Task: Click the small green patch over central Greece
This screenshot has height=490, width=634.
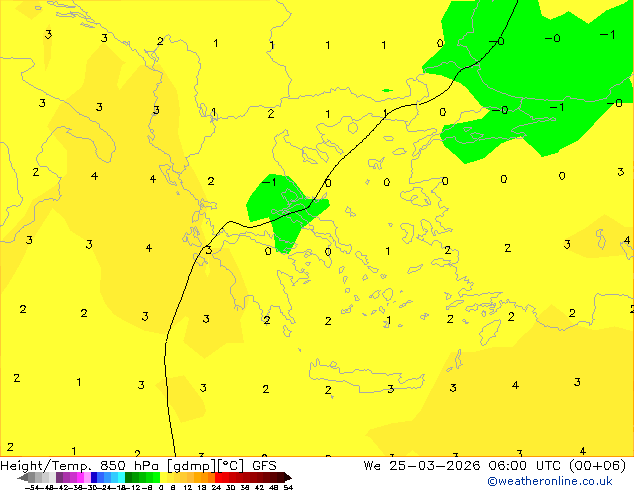Action: [x=288, y=212]
